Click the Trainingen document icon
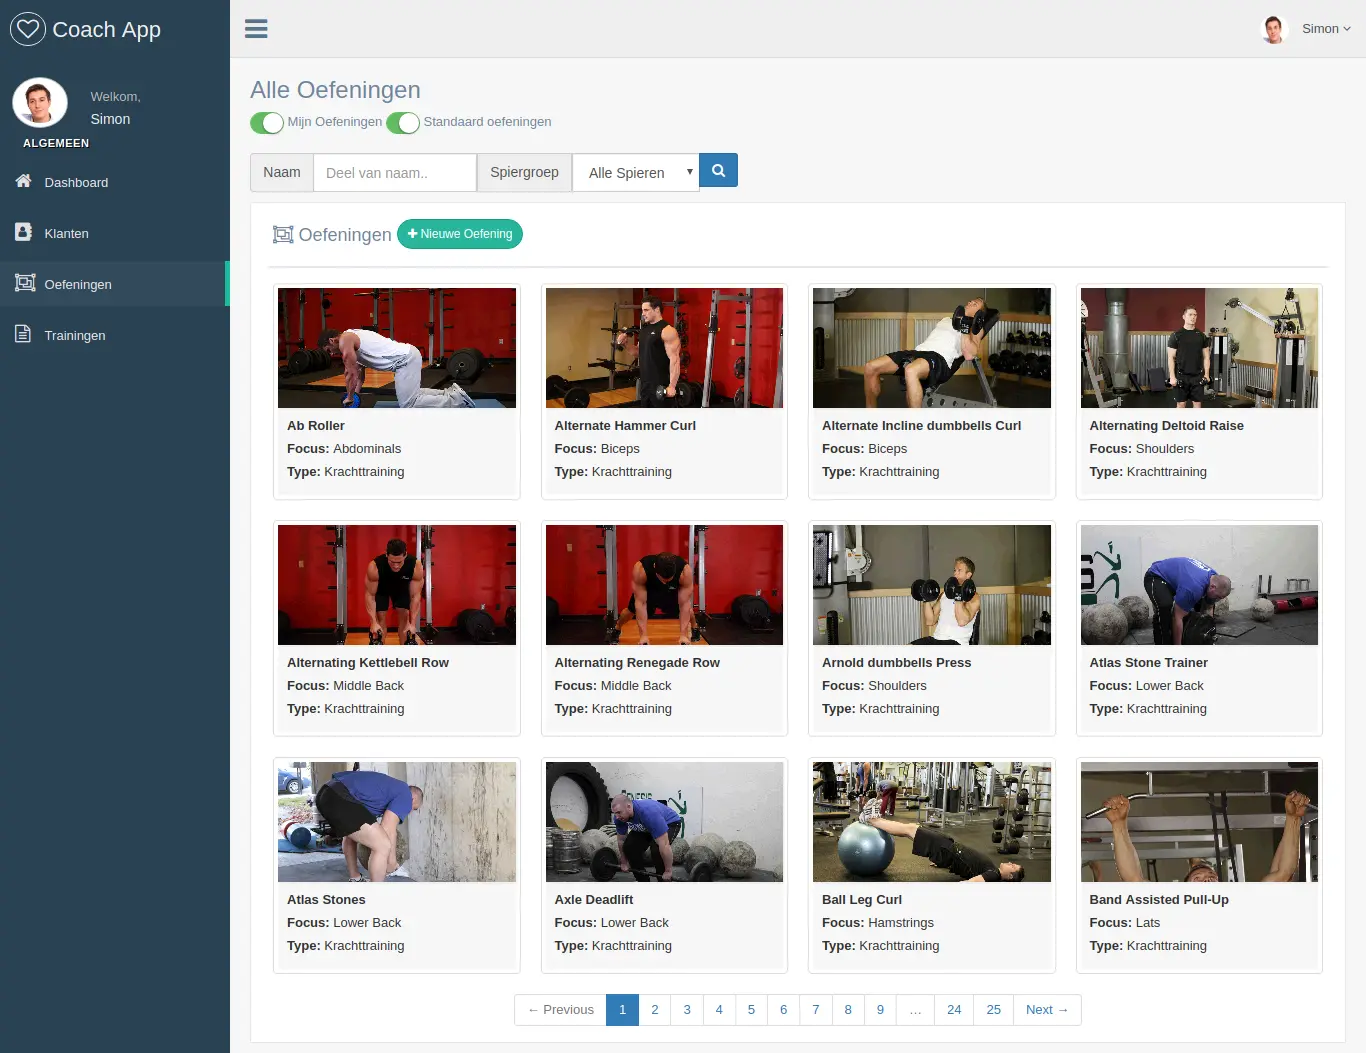The height and width of the screenshot is (1053, 1366). coord(23,334)
